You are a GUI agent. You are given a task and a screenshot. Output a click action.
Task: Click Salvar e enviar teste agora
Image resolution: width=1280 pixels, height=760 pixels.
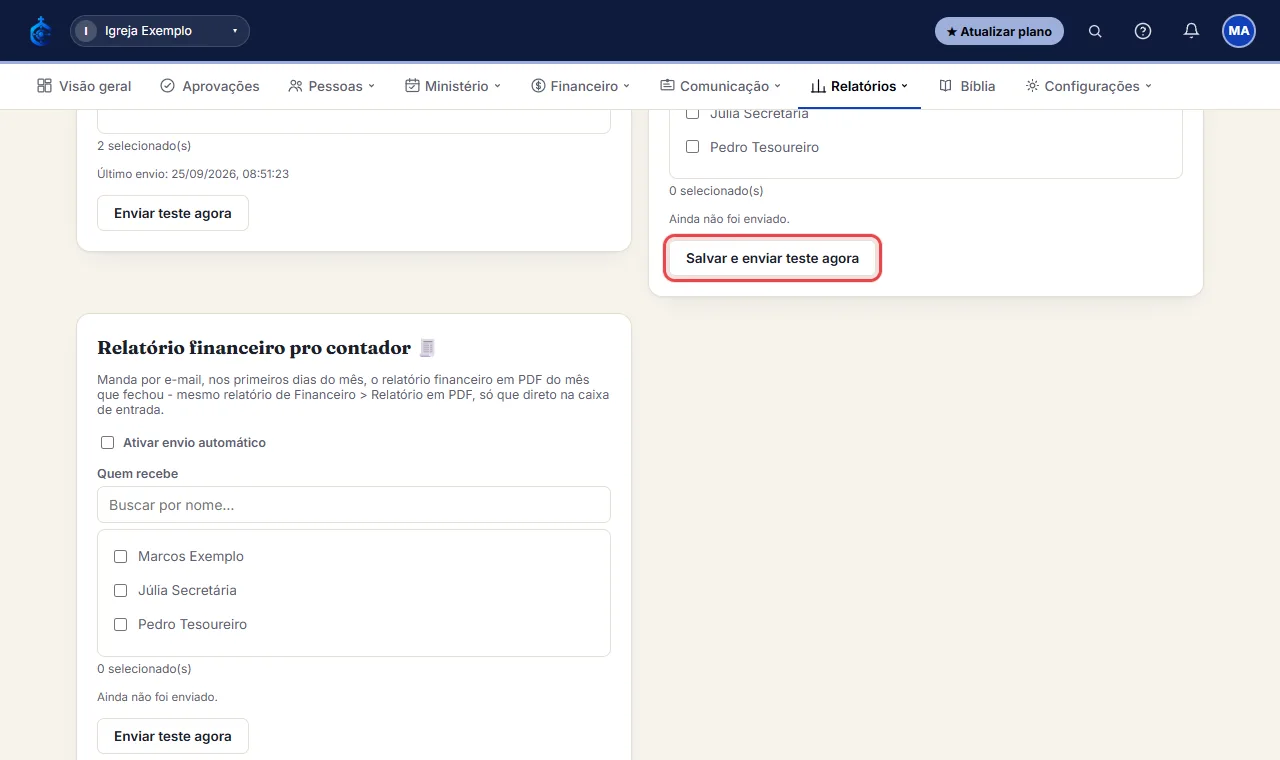click(772, 258)
